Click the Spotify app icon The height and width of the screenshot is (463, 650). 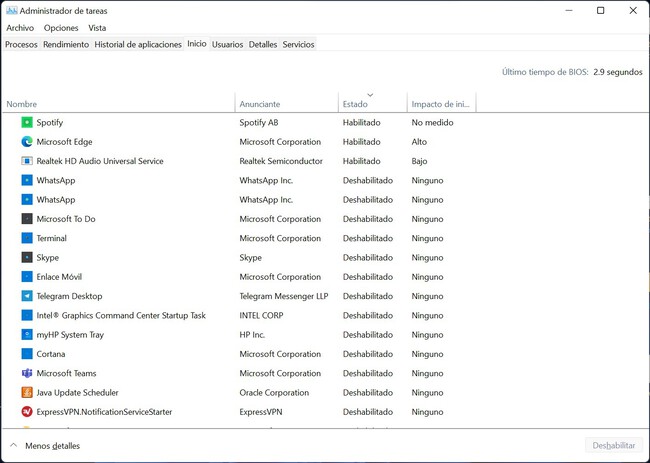point(27,122)
